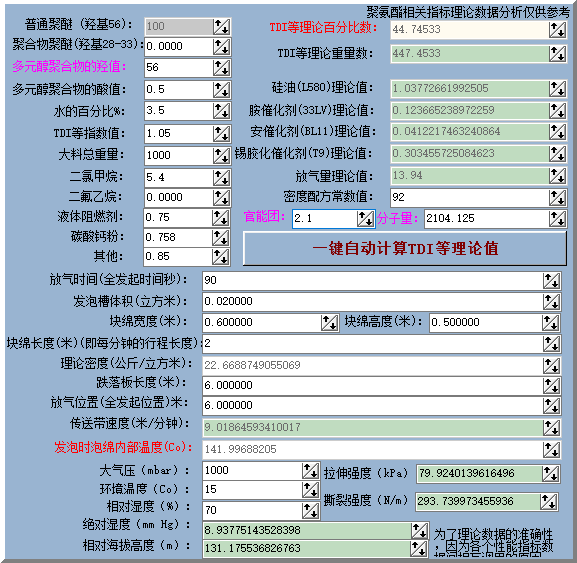577x563 pixels.
Task: Click stepper icon for 大料总重里
Action: click(222, 155)
